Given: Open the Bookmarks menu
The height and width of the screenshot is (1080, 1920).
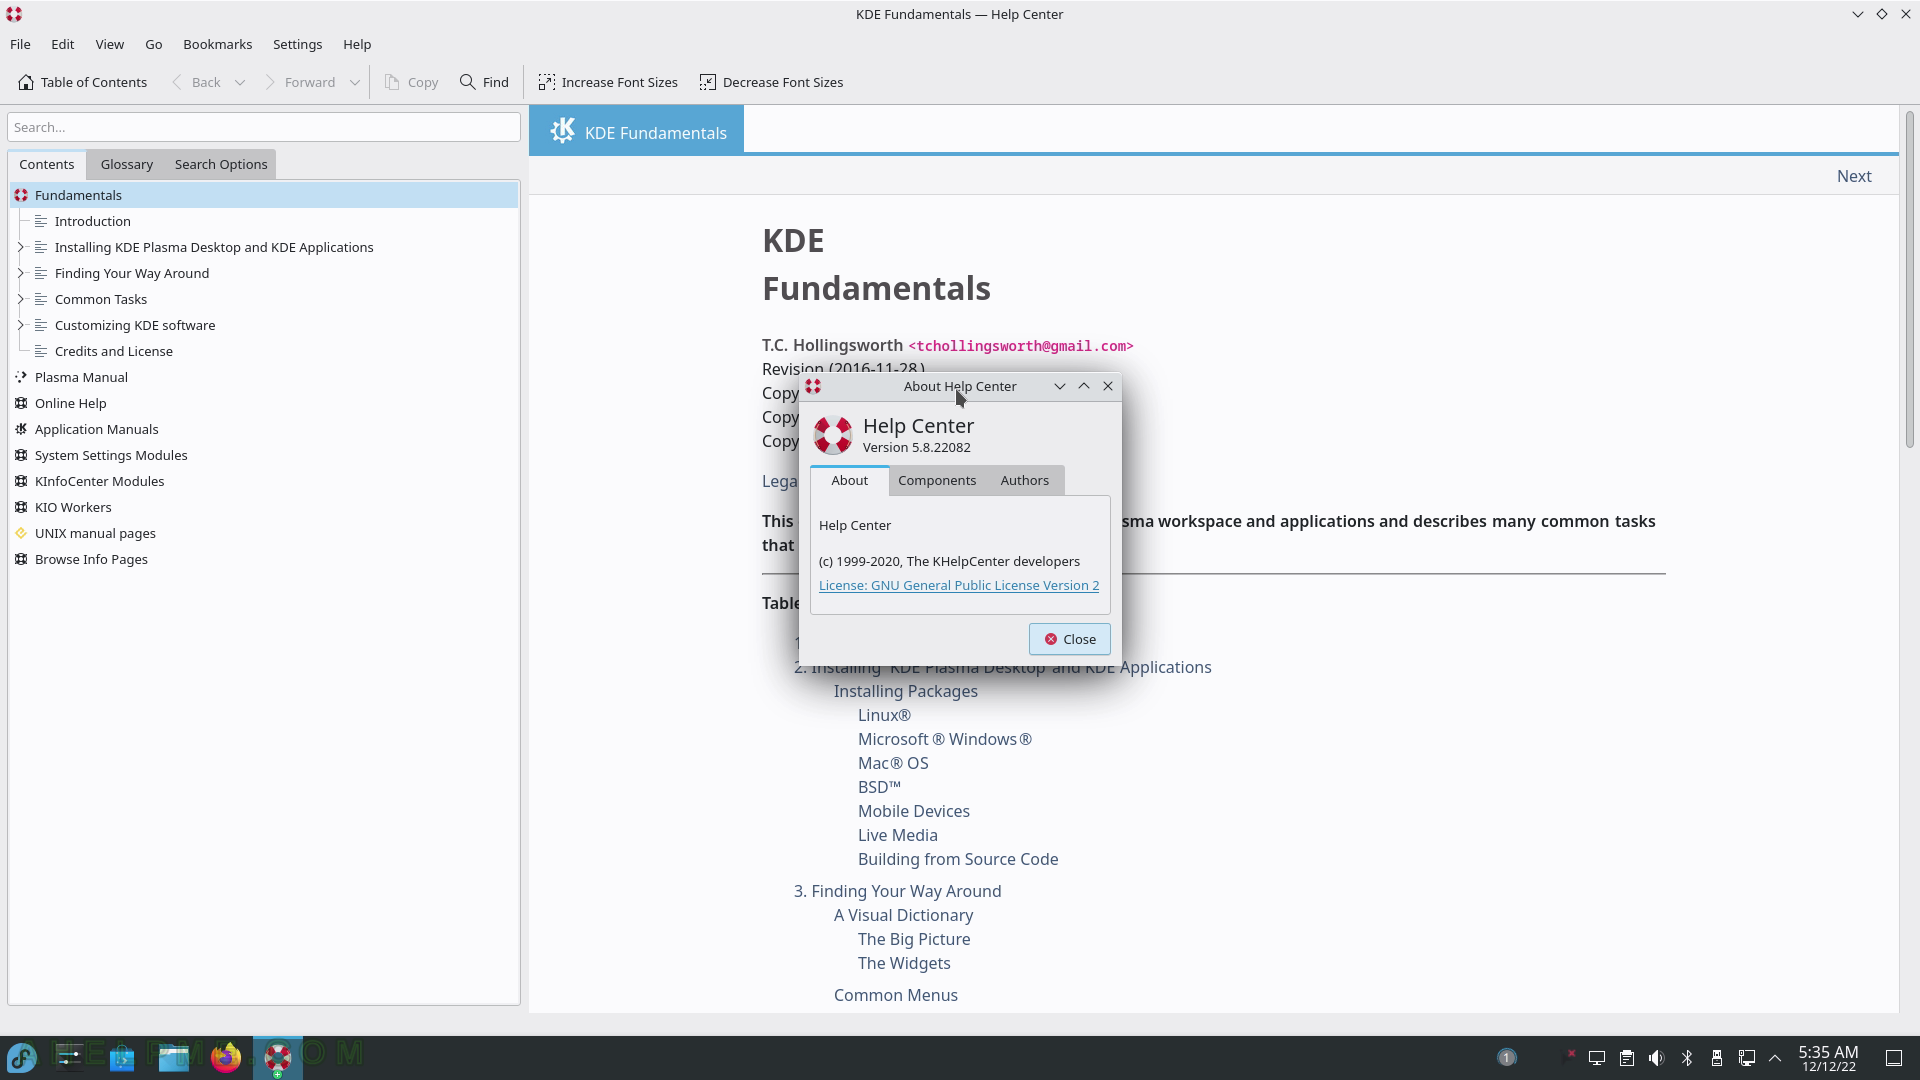Looking at the screenshot, I should click(x=217, y=44).
